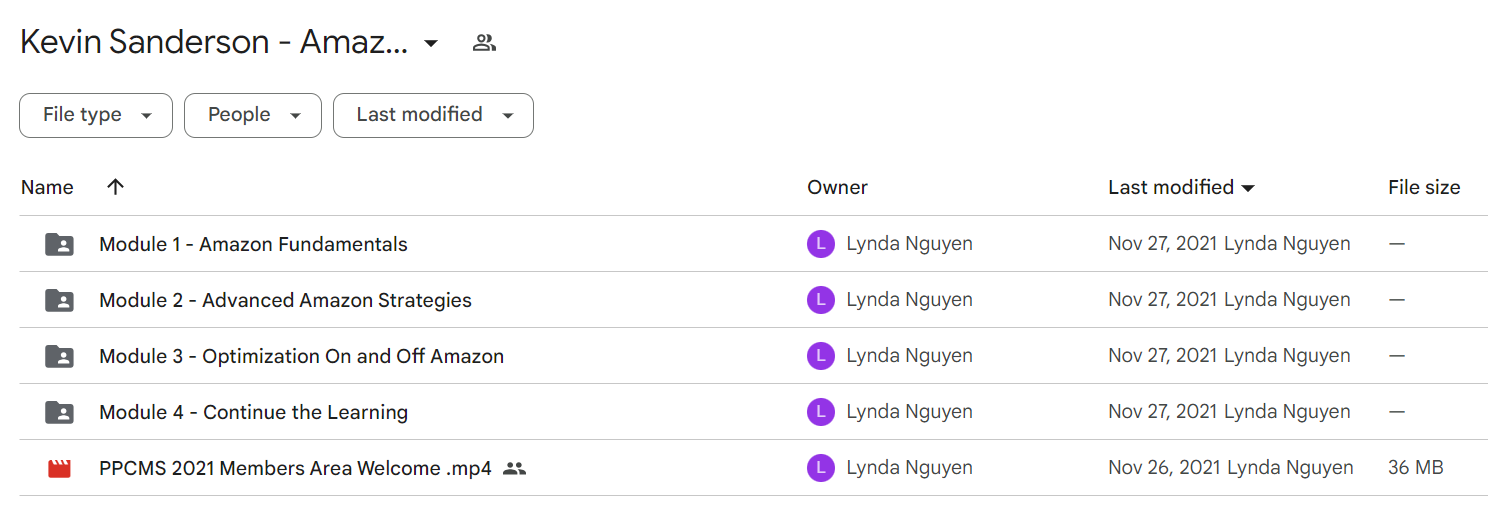
Task: Open Module 2 - Advanced Amazon Strategies folder
Action: [285, 300]
